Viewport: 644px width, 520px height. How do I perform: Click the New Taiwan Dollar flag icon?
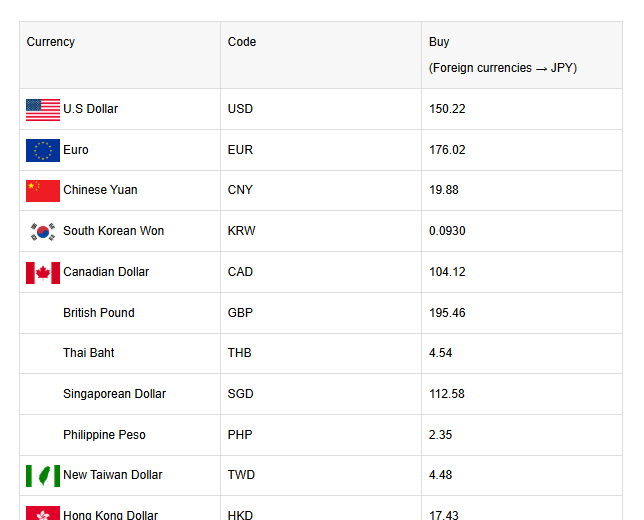43,475
